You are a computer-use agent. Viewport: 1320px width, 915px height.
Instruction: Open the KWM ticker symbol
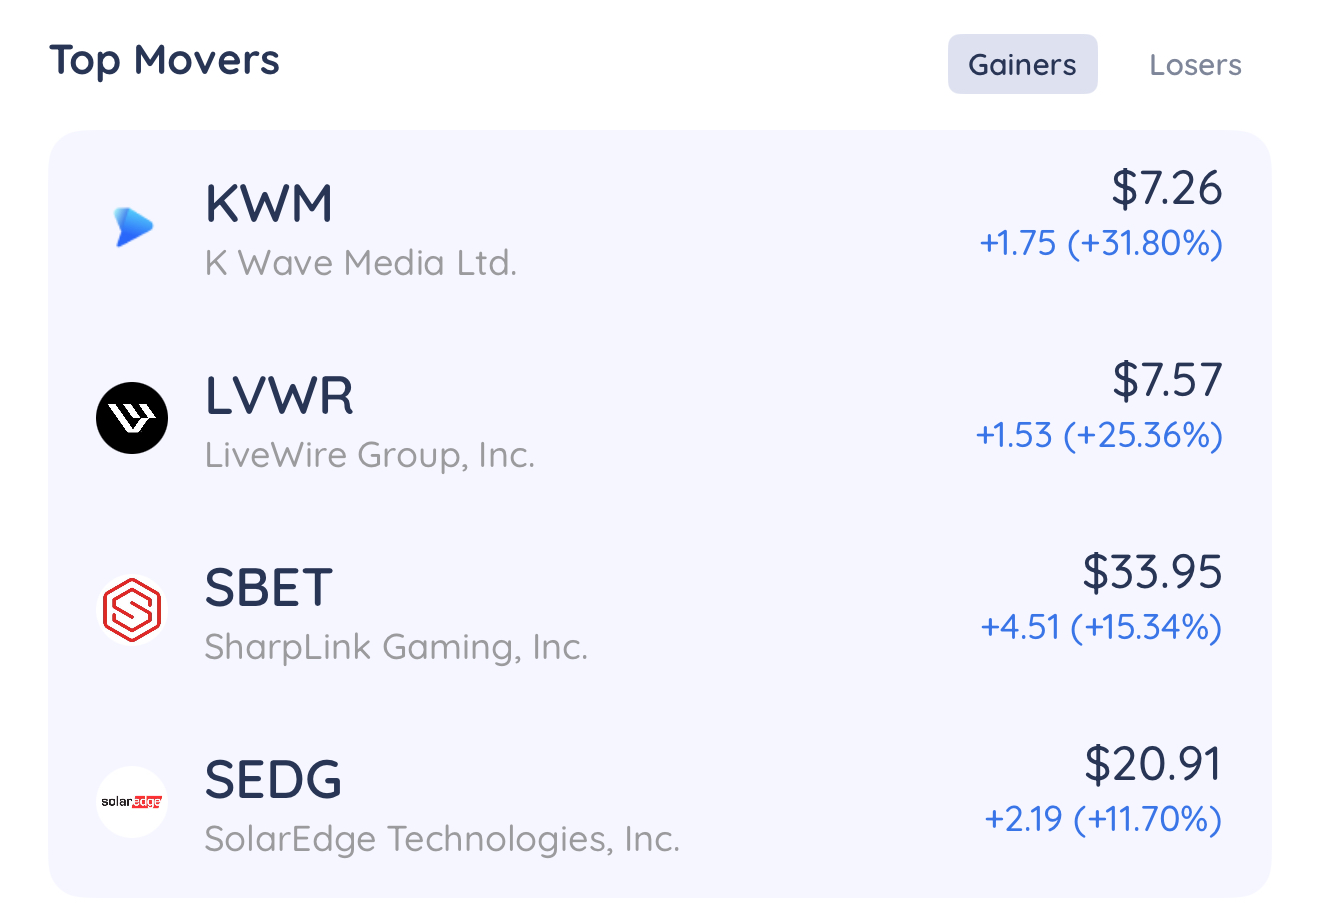(269, 204)
